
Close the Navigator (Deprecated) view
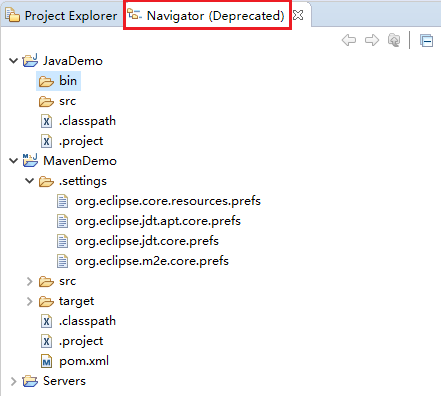pos(298,15)
